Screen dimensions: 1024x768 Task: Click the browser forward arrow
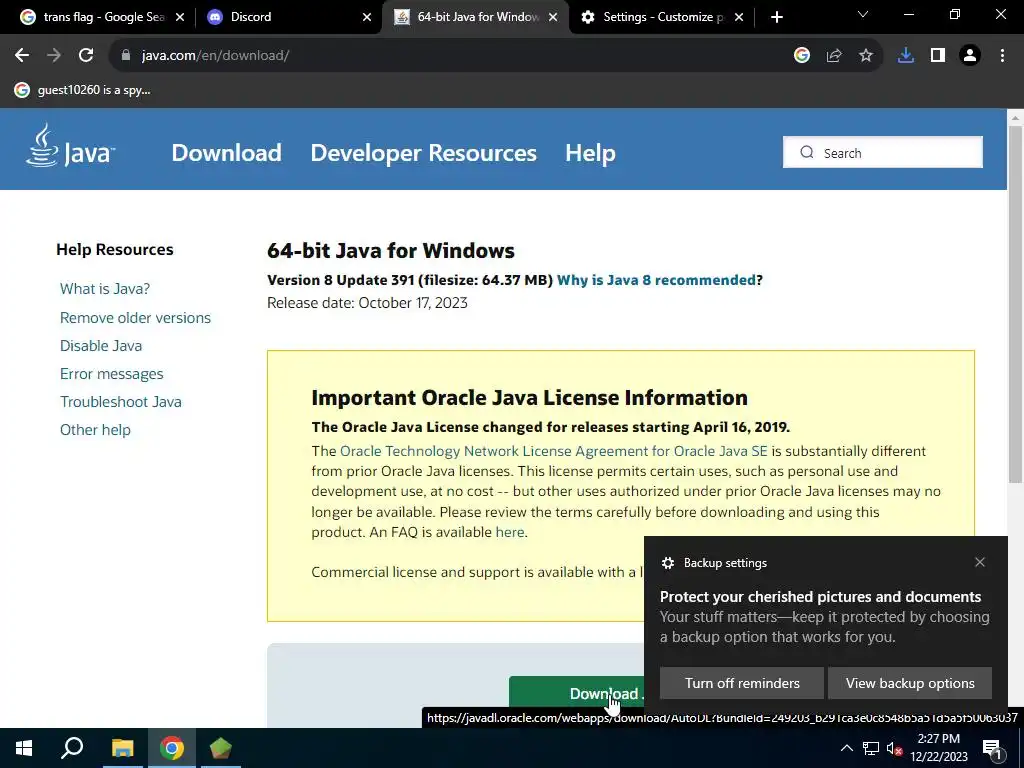point(54,56)
